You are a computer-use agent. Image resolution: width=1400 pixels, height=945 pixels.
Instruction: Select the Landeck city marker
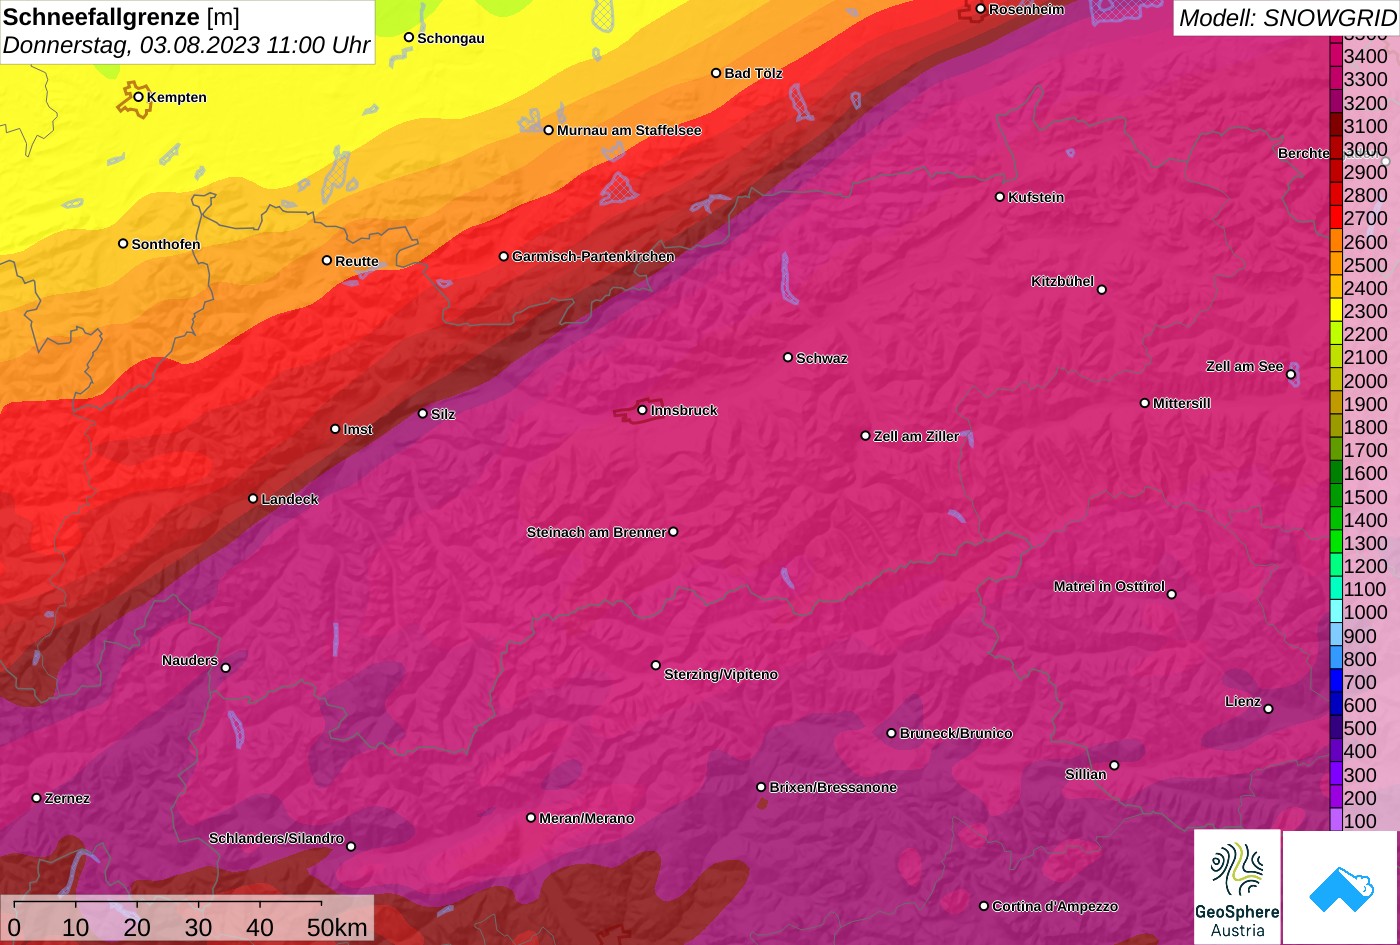[x=253, y=498]
